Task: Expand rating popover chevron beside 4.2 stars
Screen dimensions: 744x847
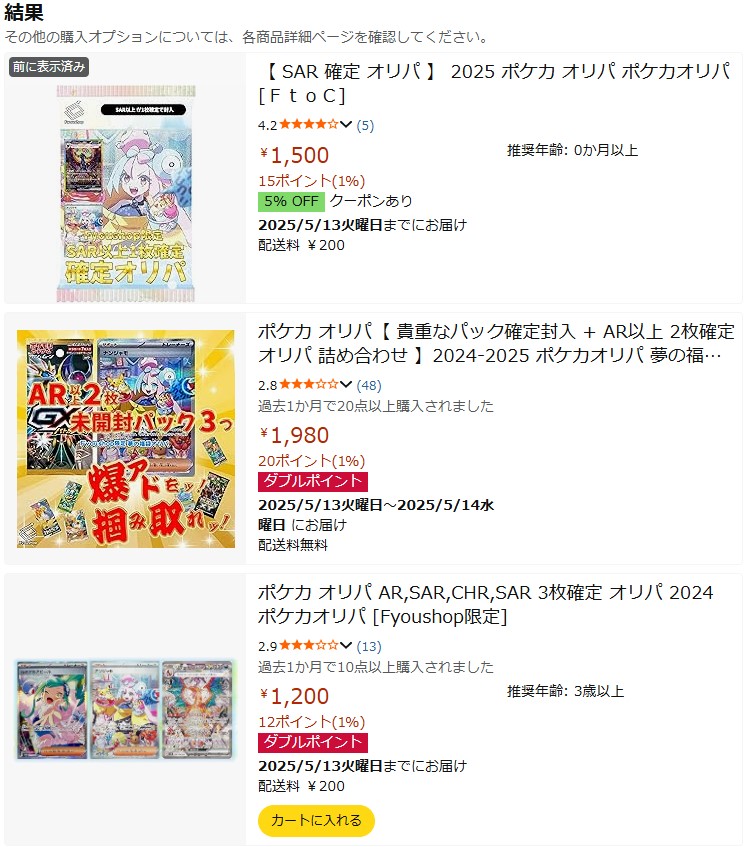Action: tap(346, 125)
